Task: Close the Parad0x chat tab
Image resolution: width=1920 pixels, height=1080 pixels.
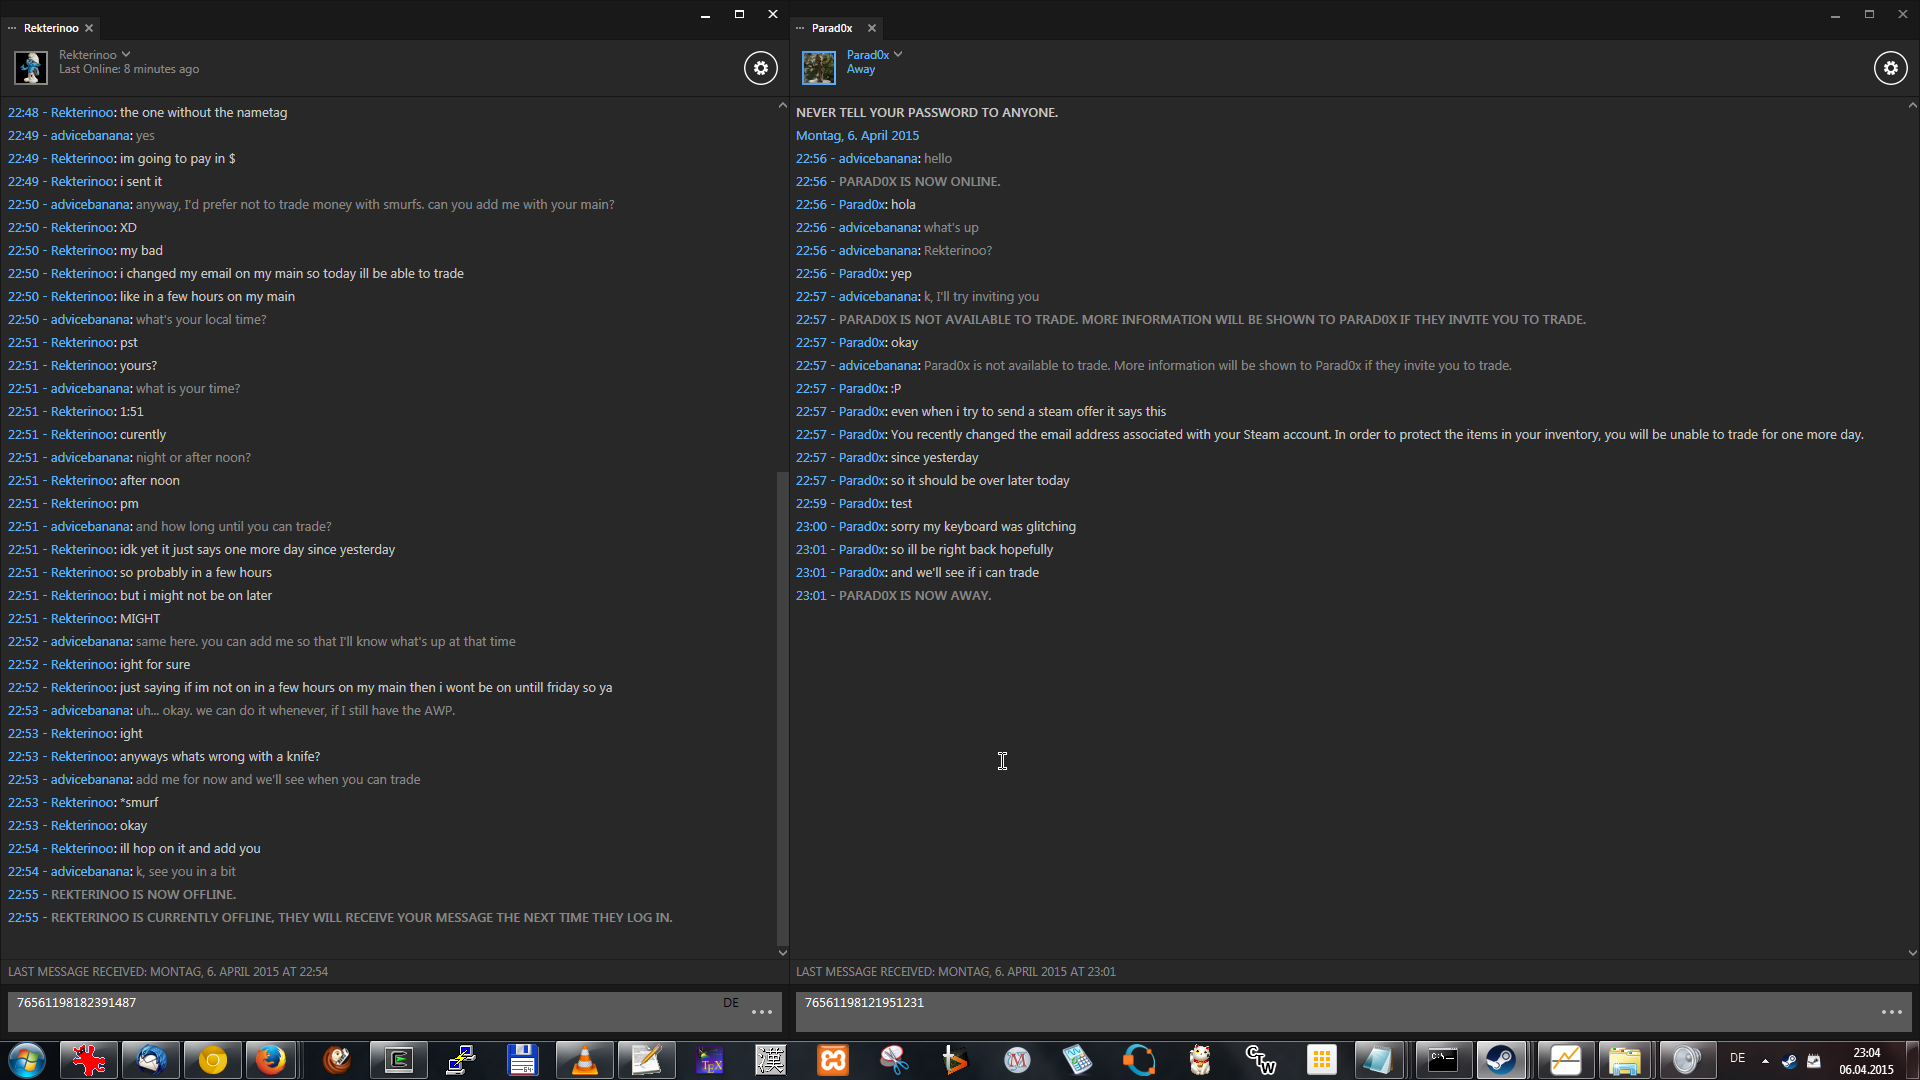Action: 872,28
